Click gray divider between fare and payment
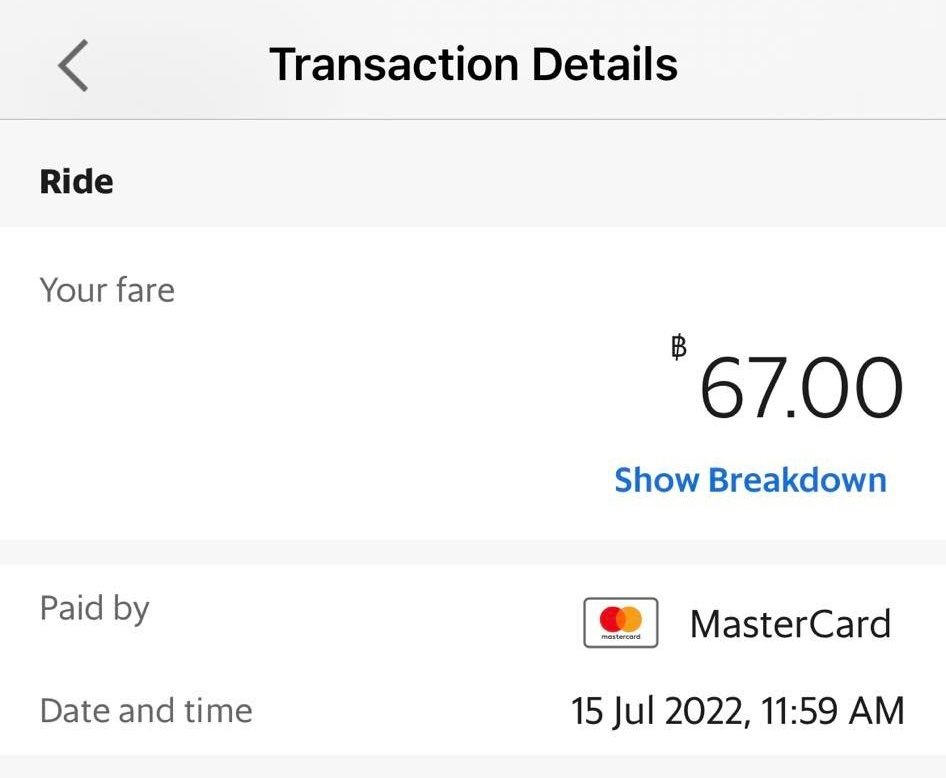946x778 pixels. point(473,552)
